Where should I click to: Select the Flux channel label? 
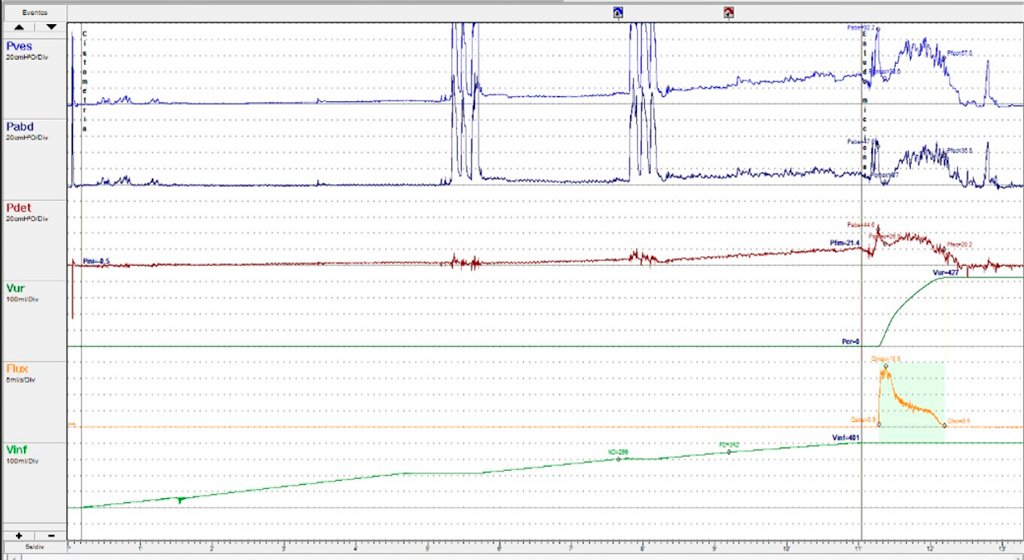[18, 369]
